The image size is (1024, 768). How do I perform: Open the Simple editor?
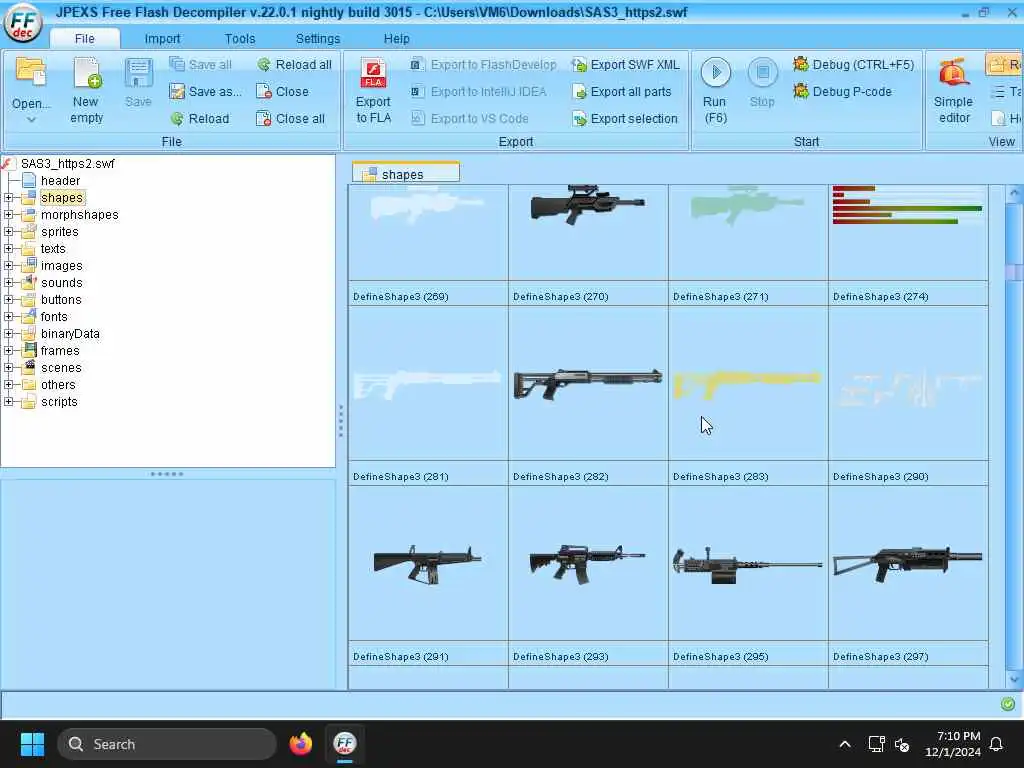point(953,90)
